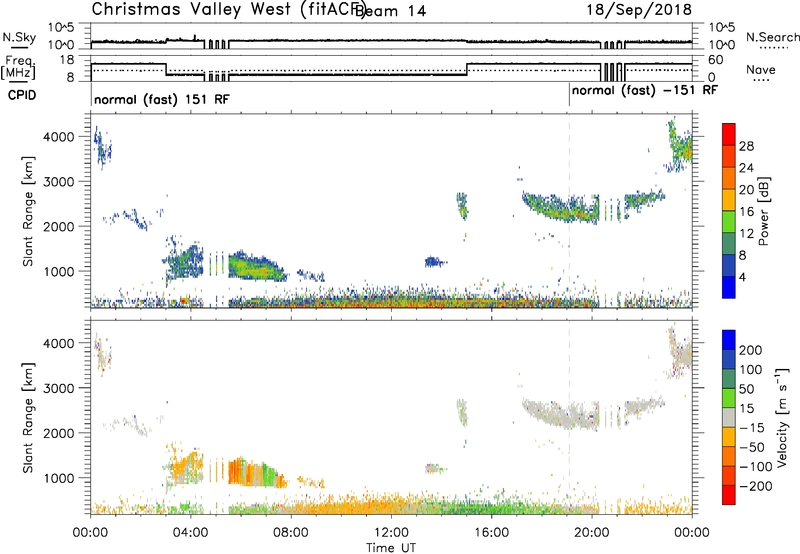Pick the gray segment of velocity colorbar
Image resolution: width=800 pixels, height=554 pixels.
click(729, 418)
